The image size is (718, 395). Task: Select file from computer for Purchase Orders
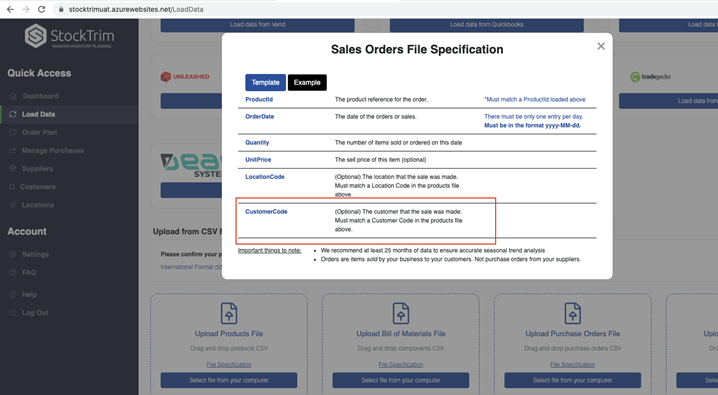click(572, 380)
